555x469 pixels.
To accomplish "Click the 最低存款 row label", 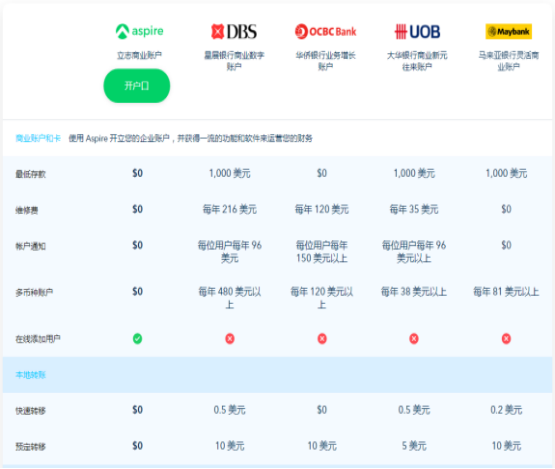I will 30,174.
